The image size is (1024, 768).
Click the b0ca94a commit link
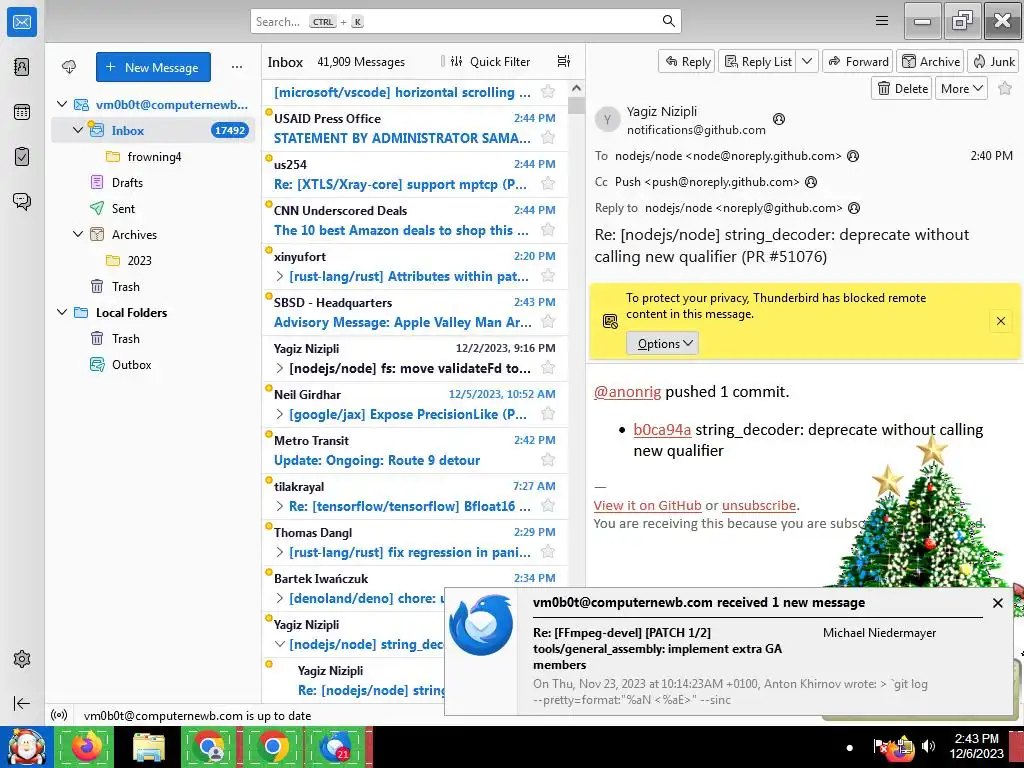pos(662,429)
